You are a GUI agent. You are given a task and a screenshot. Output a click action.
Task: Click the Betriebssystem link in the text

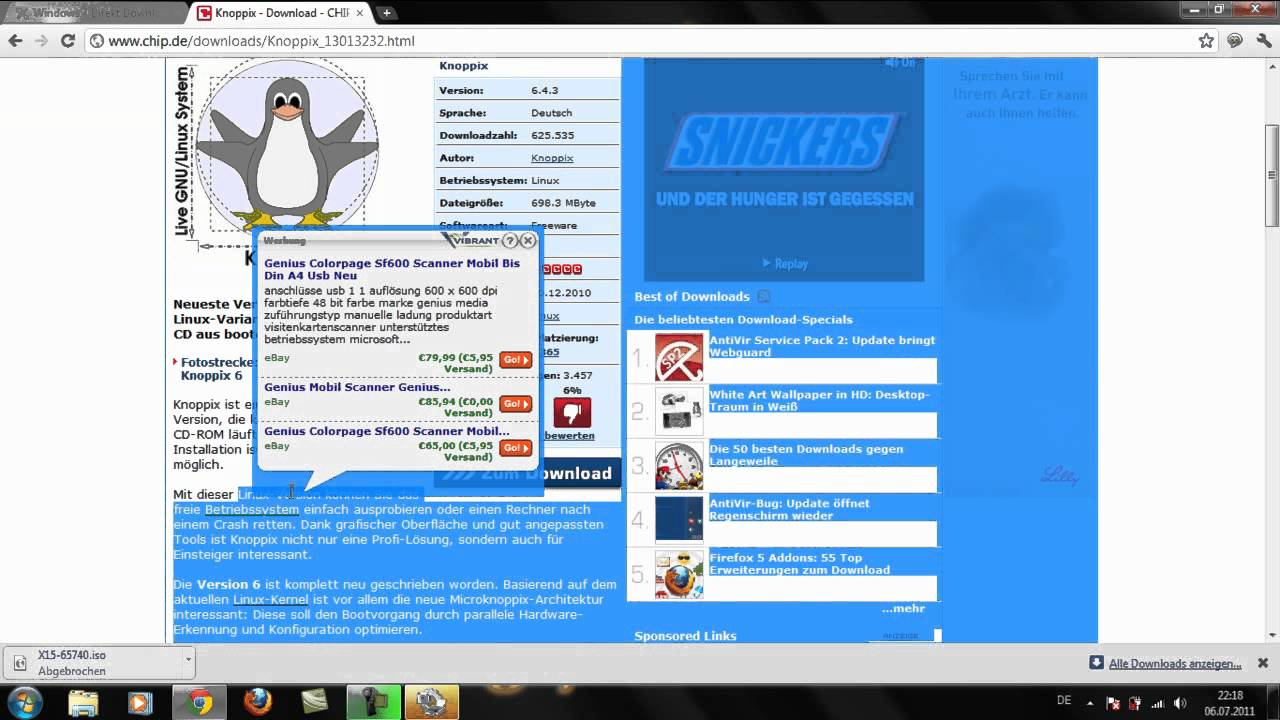pyautogui.click(x=251, y=510)
